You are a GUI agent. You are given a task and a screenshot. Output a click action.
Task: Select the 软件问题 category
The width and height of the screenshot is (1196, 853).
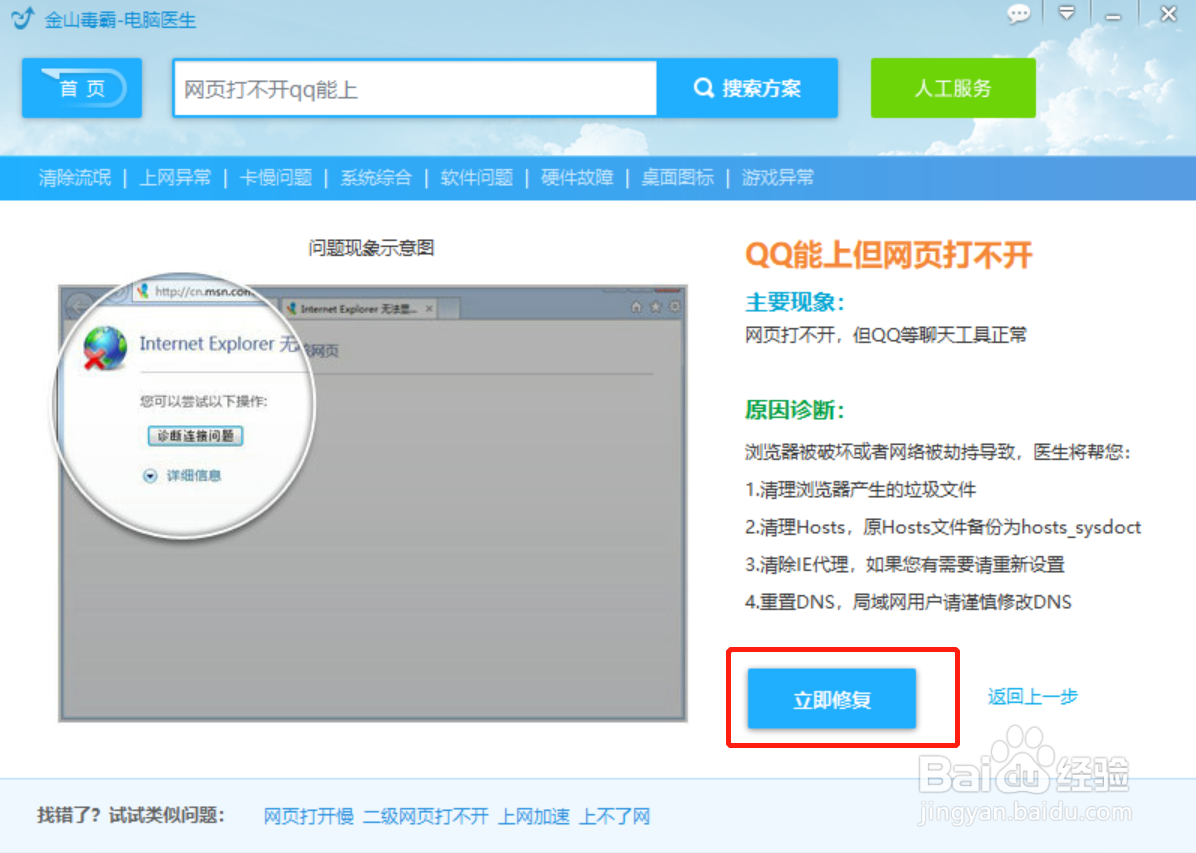point(475,177)
